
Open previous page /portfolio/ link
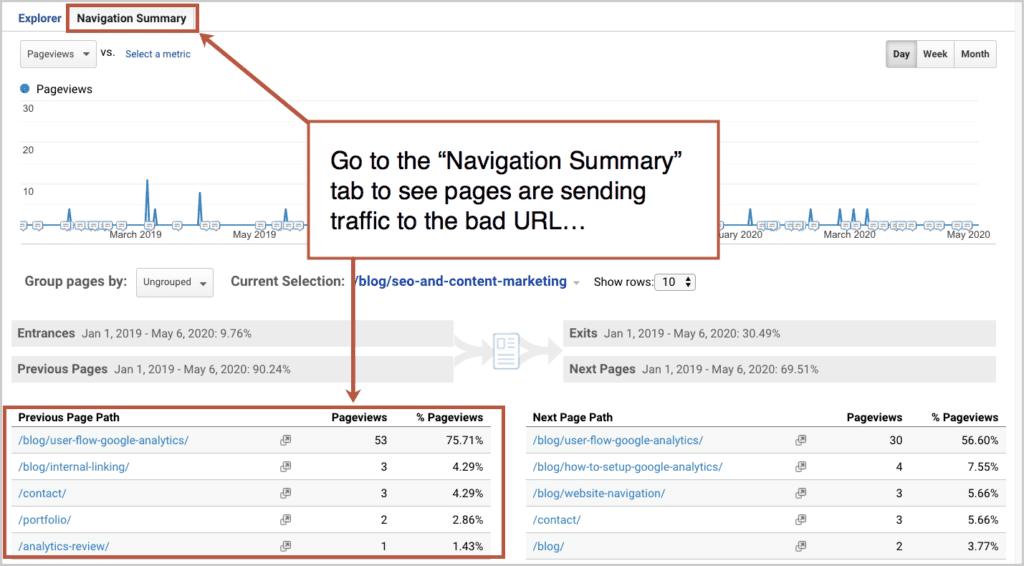tap(44, 520)
